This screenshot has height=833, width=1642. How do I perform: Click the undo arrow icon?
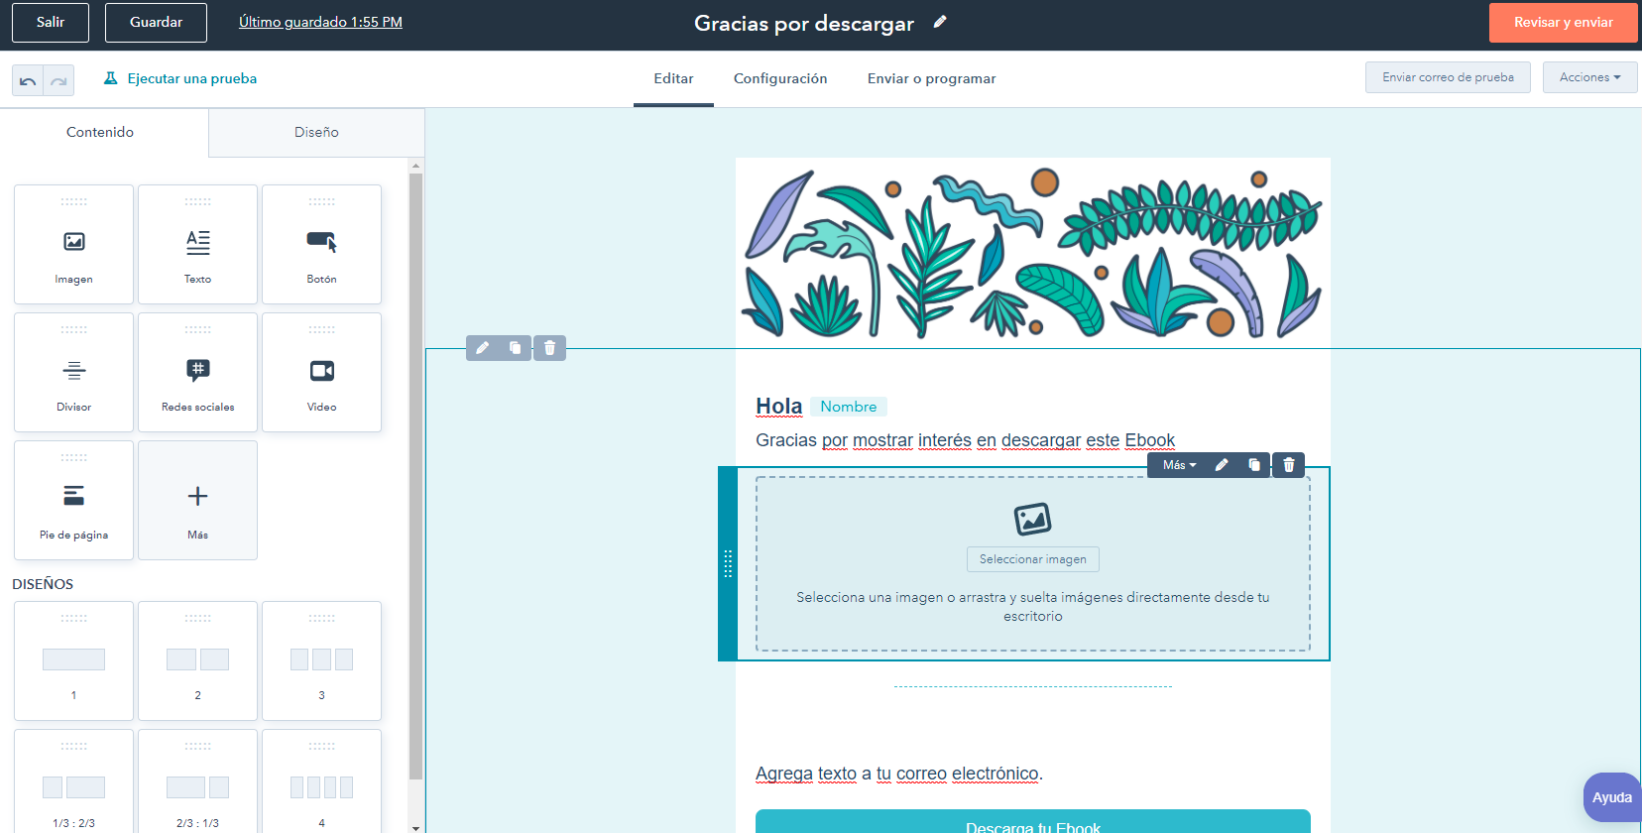[x=28, y=81]
